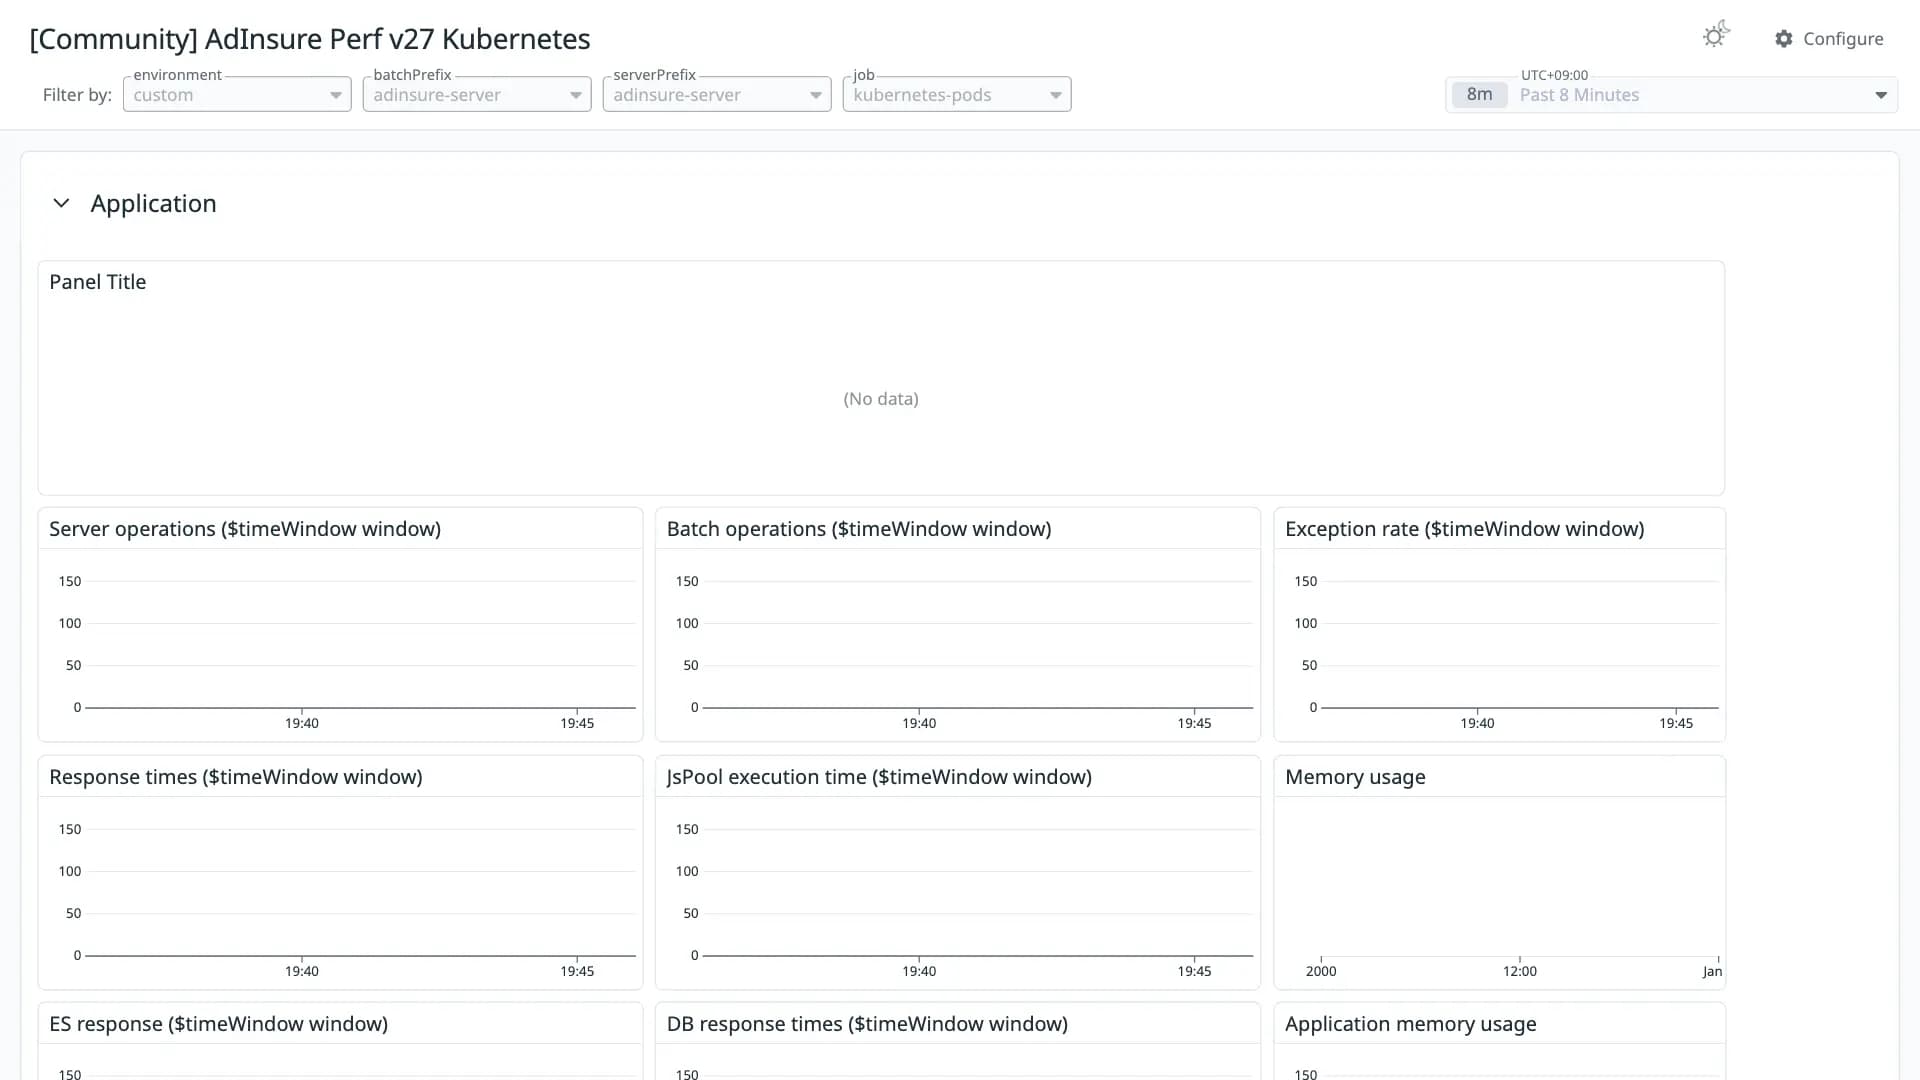Click the dashboard title AdInsure Perf v27 Kubernetes
The height and width of the screenshot is (1080, 1920).
[x=310, y=39]
